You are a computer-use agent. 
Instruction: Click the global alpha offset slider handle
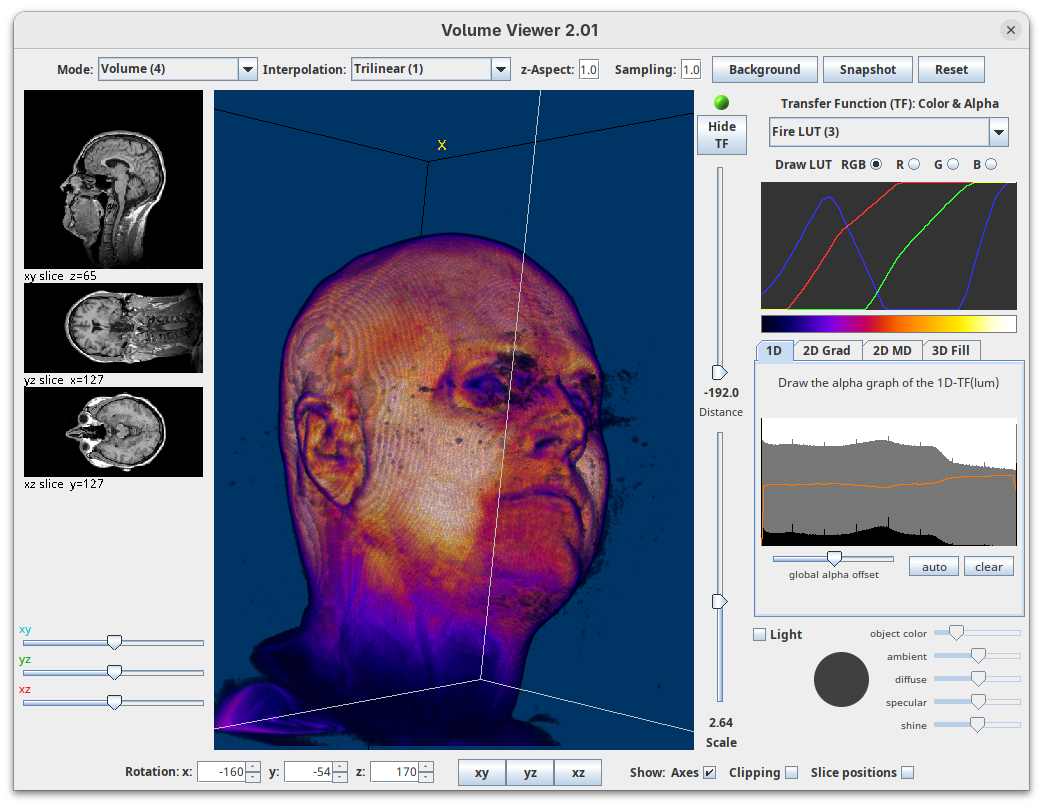pos(833,558)
